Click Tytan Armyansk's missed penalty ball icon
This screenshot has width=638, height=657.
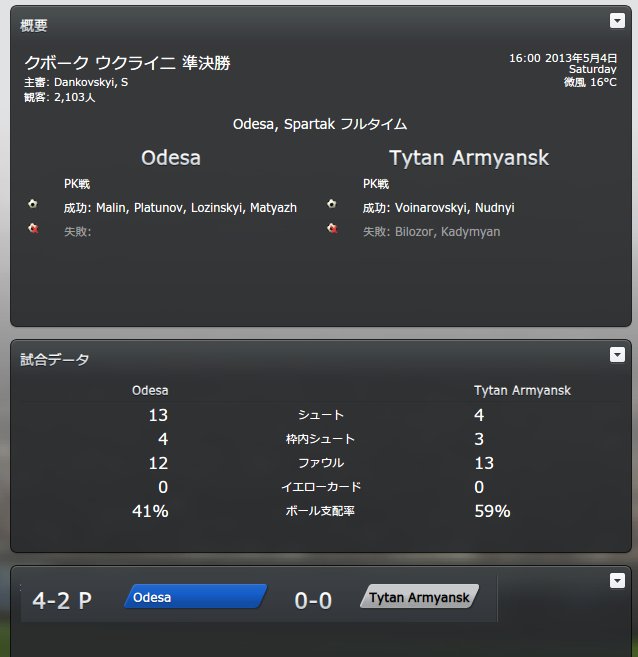(332, 228)
